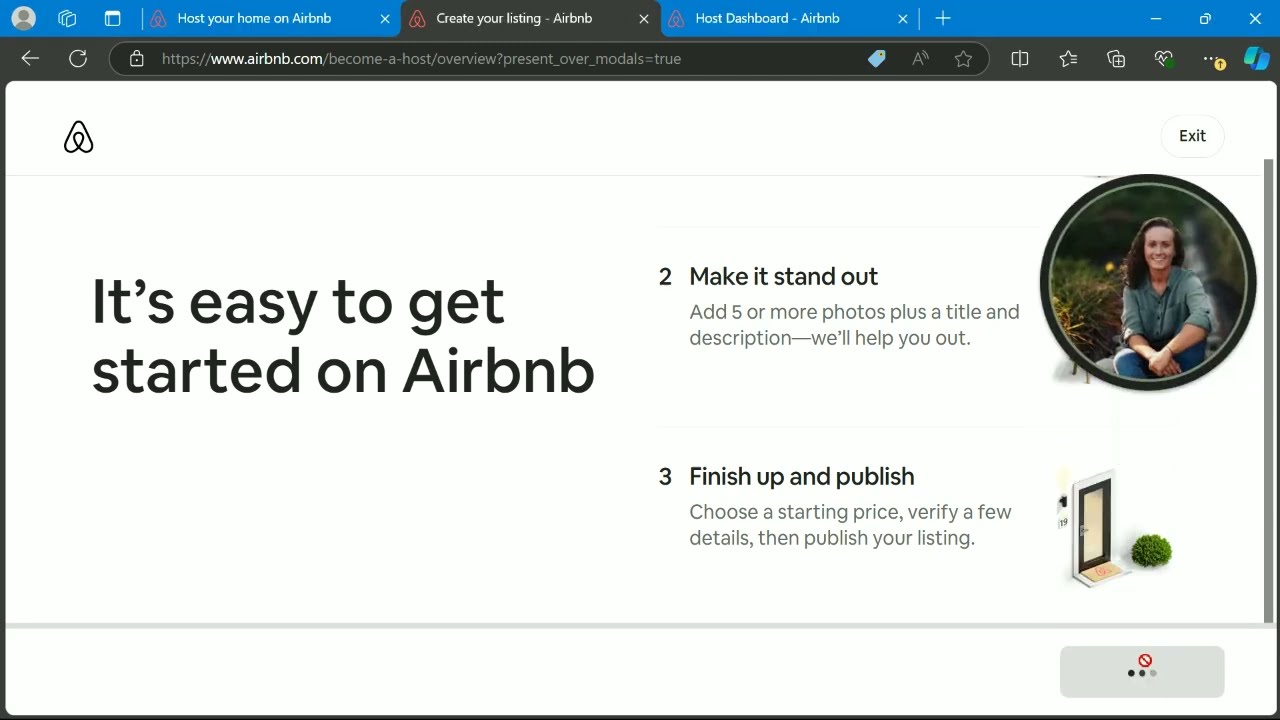Open the Copilot sidebar
Image resolution: width=1280 pixels, height=720 pixels.
pos(1256,59)
